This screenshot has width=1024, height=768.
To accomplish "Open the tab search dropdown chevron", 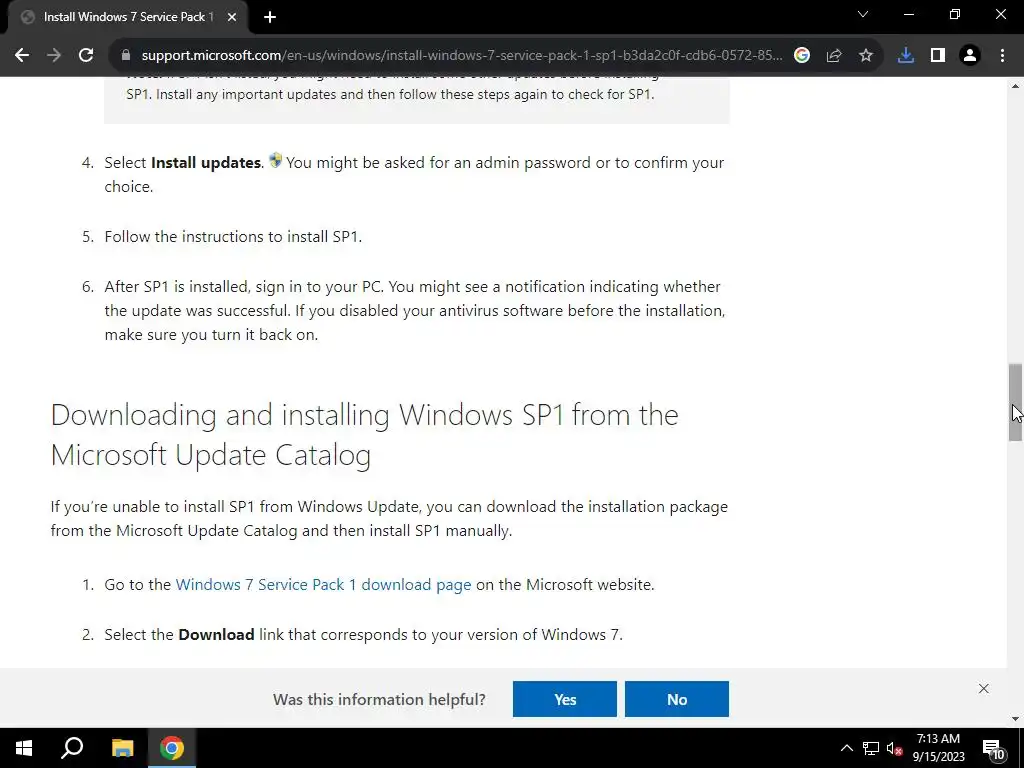I will [863, 14].
